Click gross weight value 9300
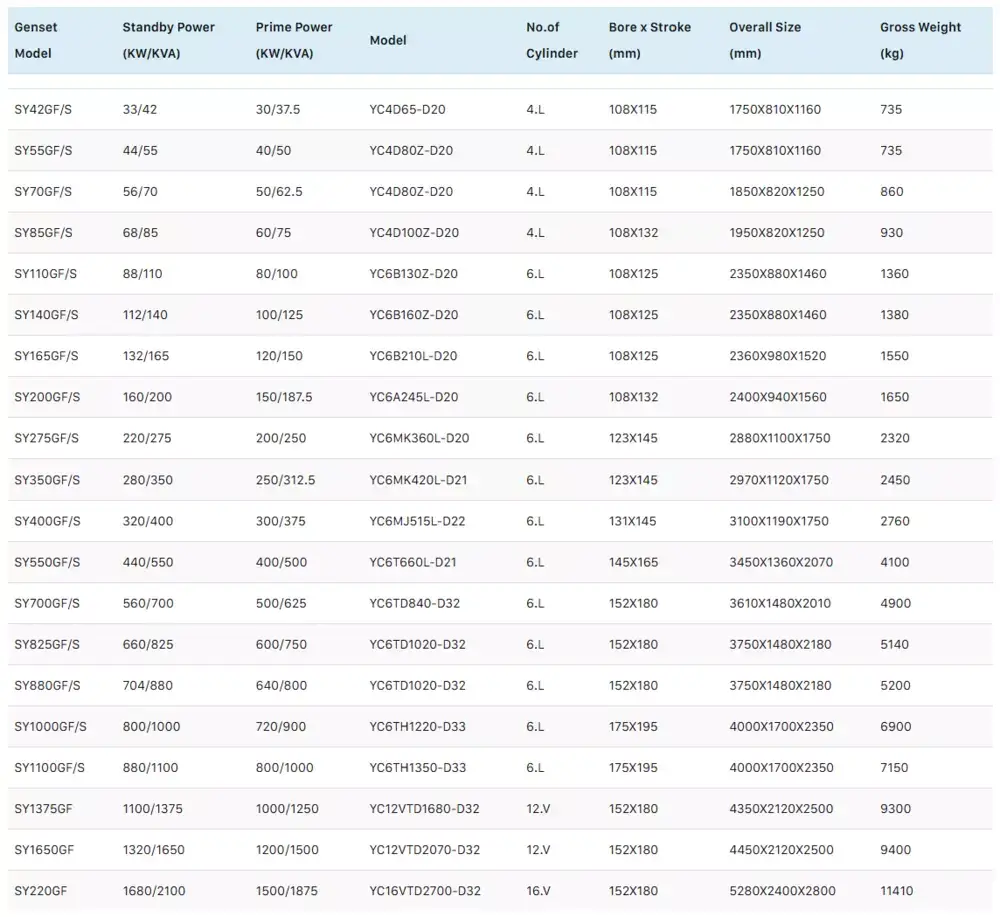Viewport: 1000px width, 917px height. click(895, 809)
